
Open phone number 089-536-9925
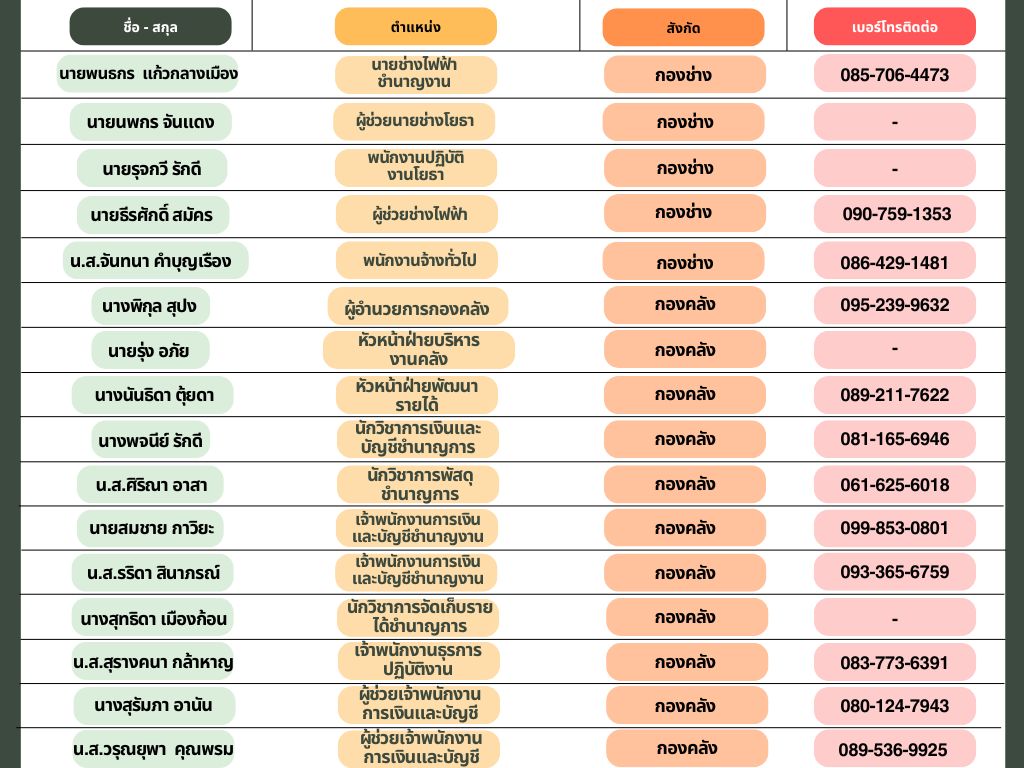pyautogui.click(x=892, y=749)
